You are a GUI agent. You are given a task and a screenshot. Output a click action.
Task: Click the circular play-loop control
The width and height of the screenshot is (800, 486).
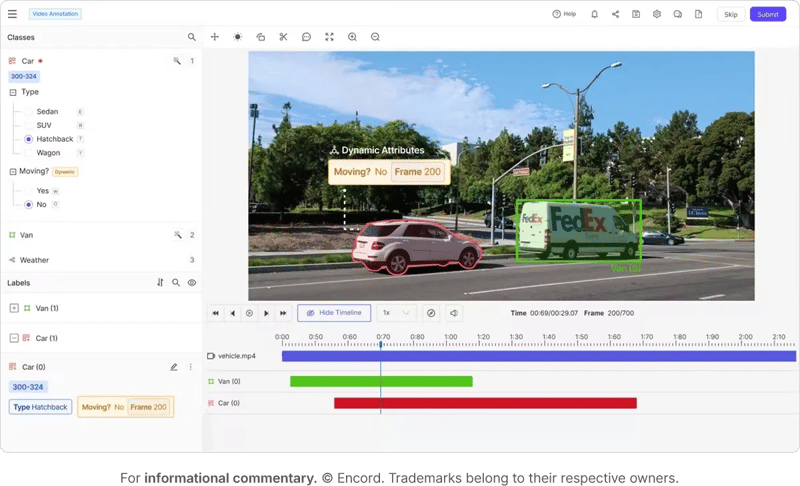tap(249, 313)
